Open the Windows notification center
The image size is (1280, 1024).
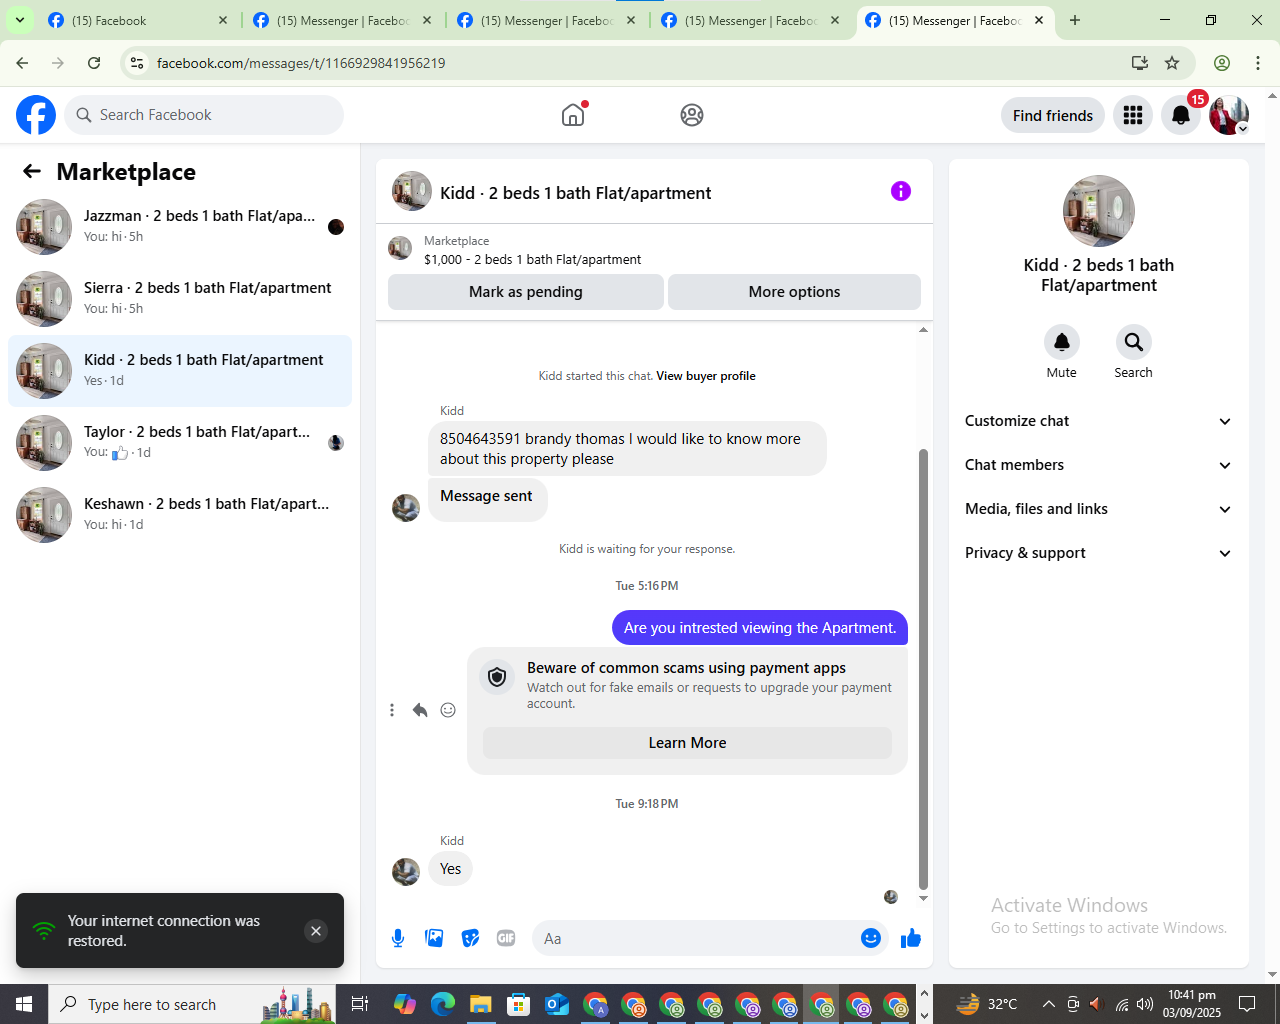(x=1247, y=1004)
